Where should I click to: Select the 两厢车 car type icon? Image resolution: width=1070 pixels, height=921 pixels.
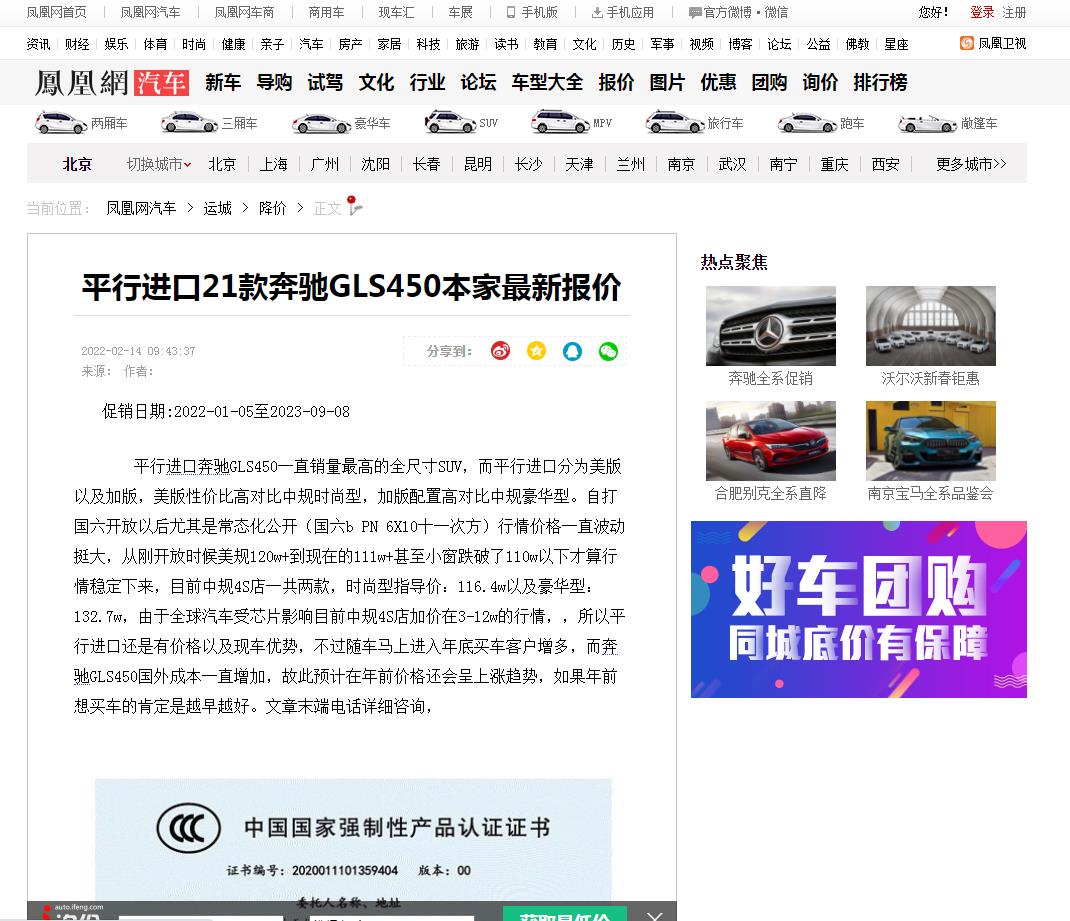[61, 123]
